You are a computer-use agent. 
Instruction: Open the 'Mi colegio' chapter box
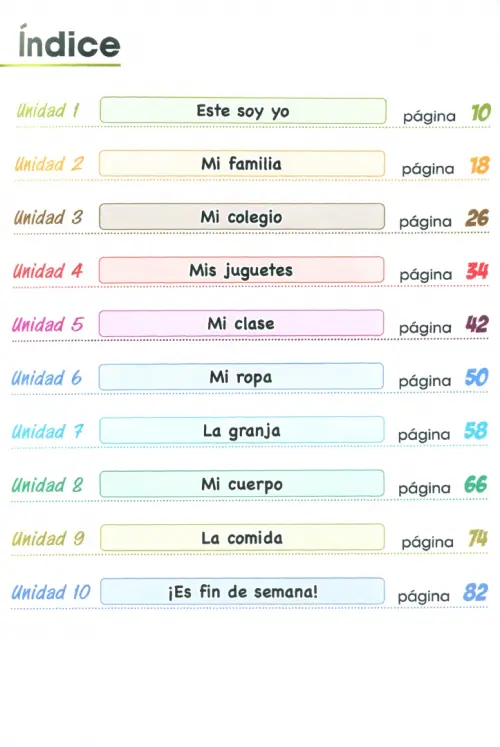point(242,217)
